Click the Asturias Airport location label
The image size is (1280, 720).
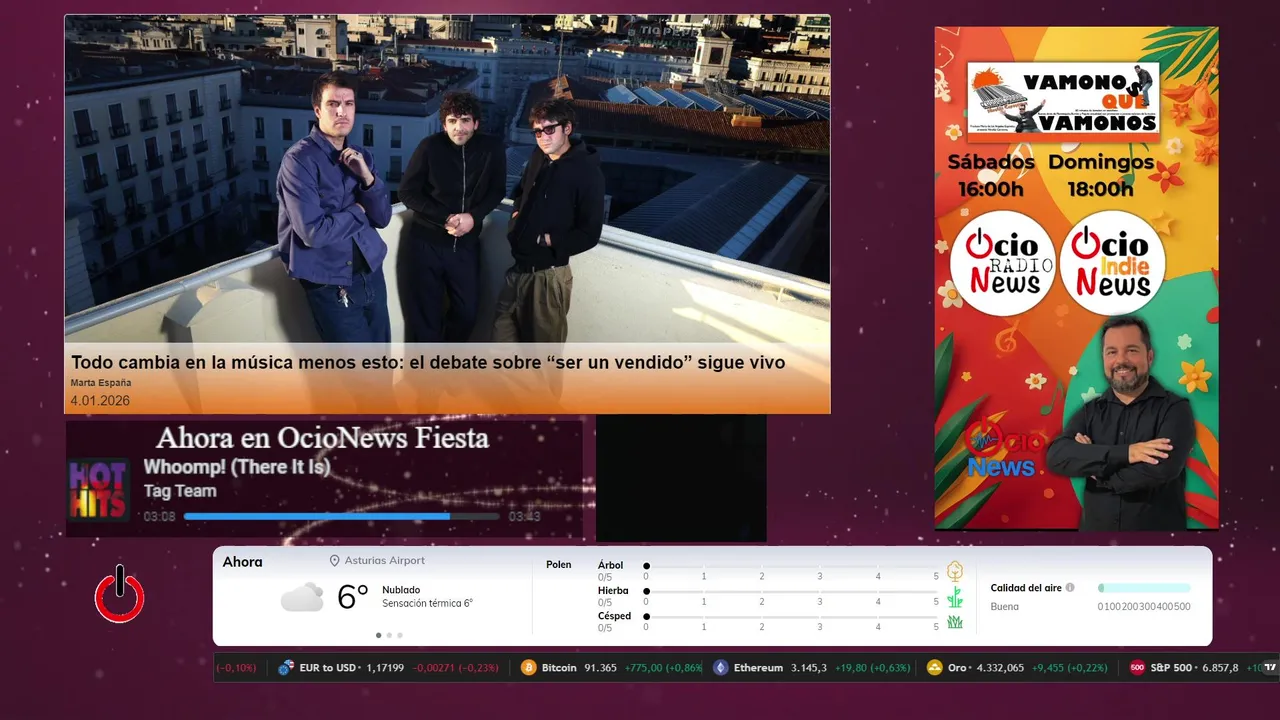pyautogui.click(x=385, y=561)
